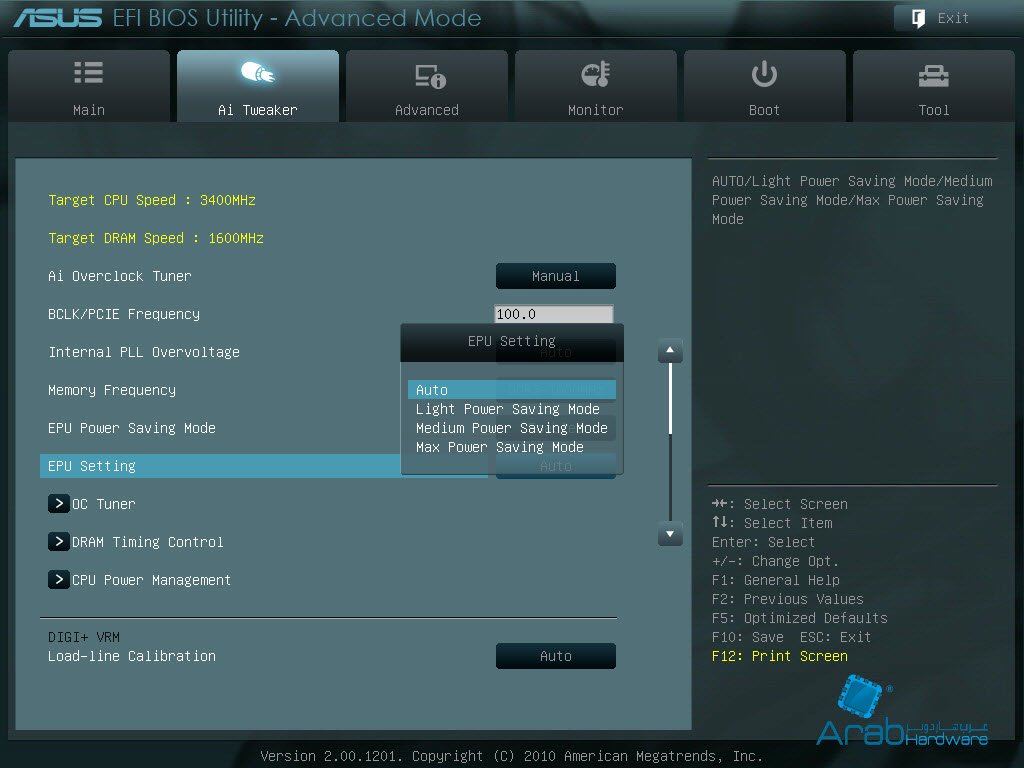Click the OC Tuner label
This screenshot has height=768, width=1024.
click(103, 504)
